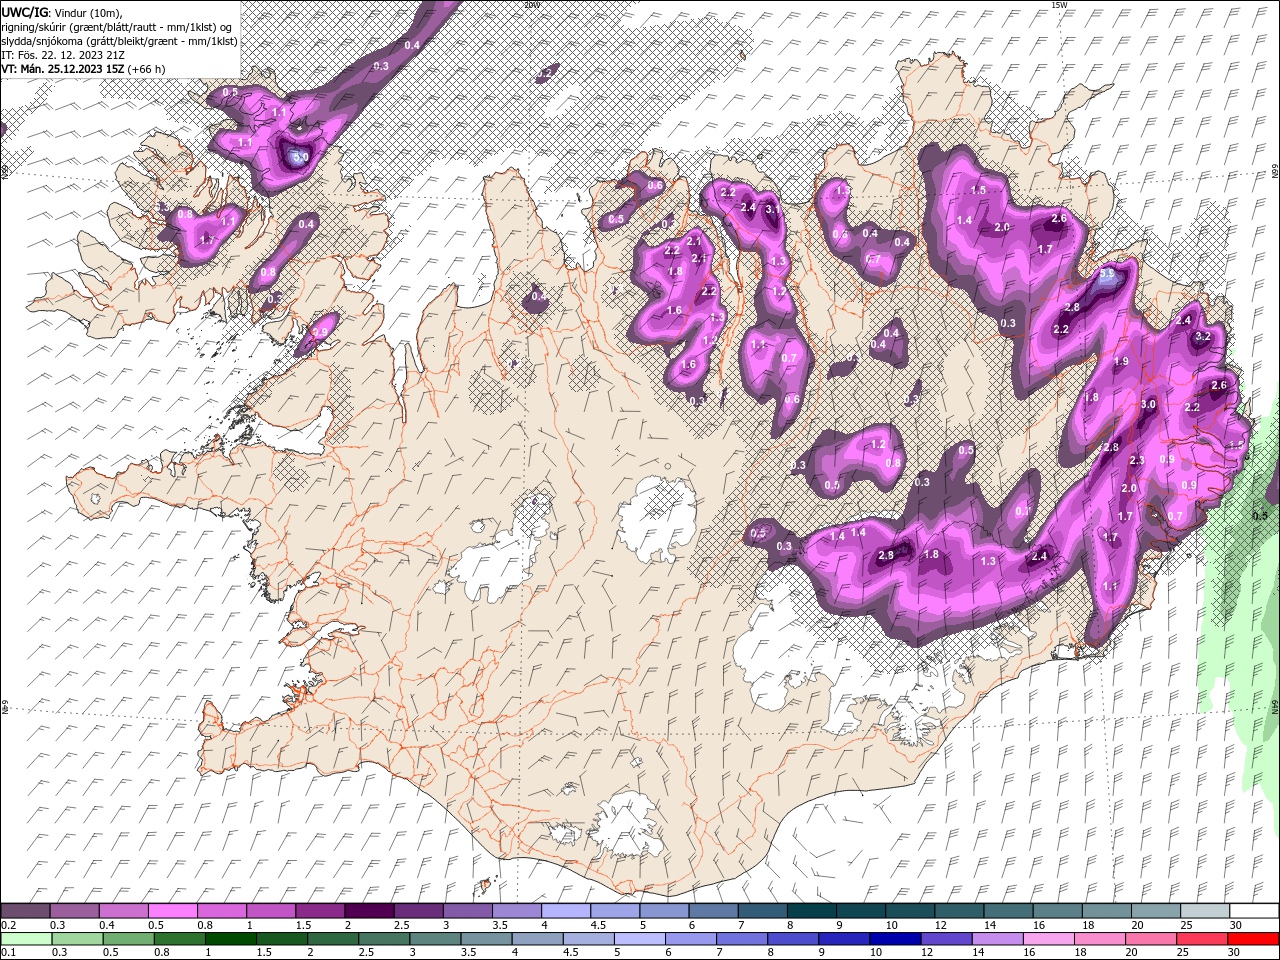
Task: Select the deep blue 10 swatch, lower scale
Action: (x=895, y=938)
